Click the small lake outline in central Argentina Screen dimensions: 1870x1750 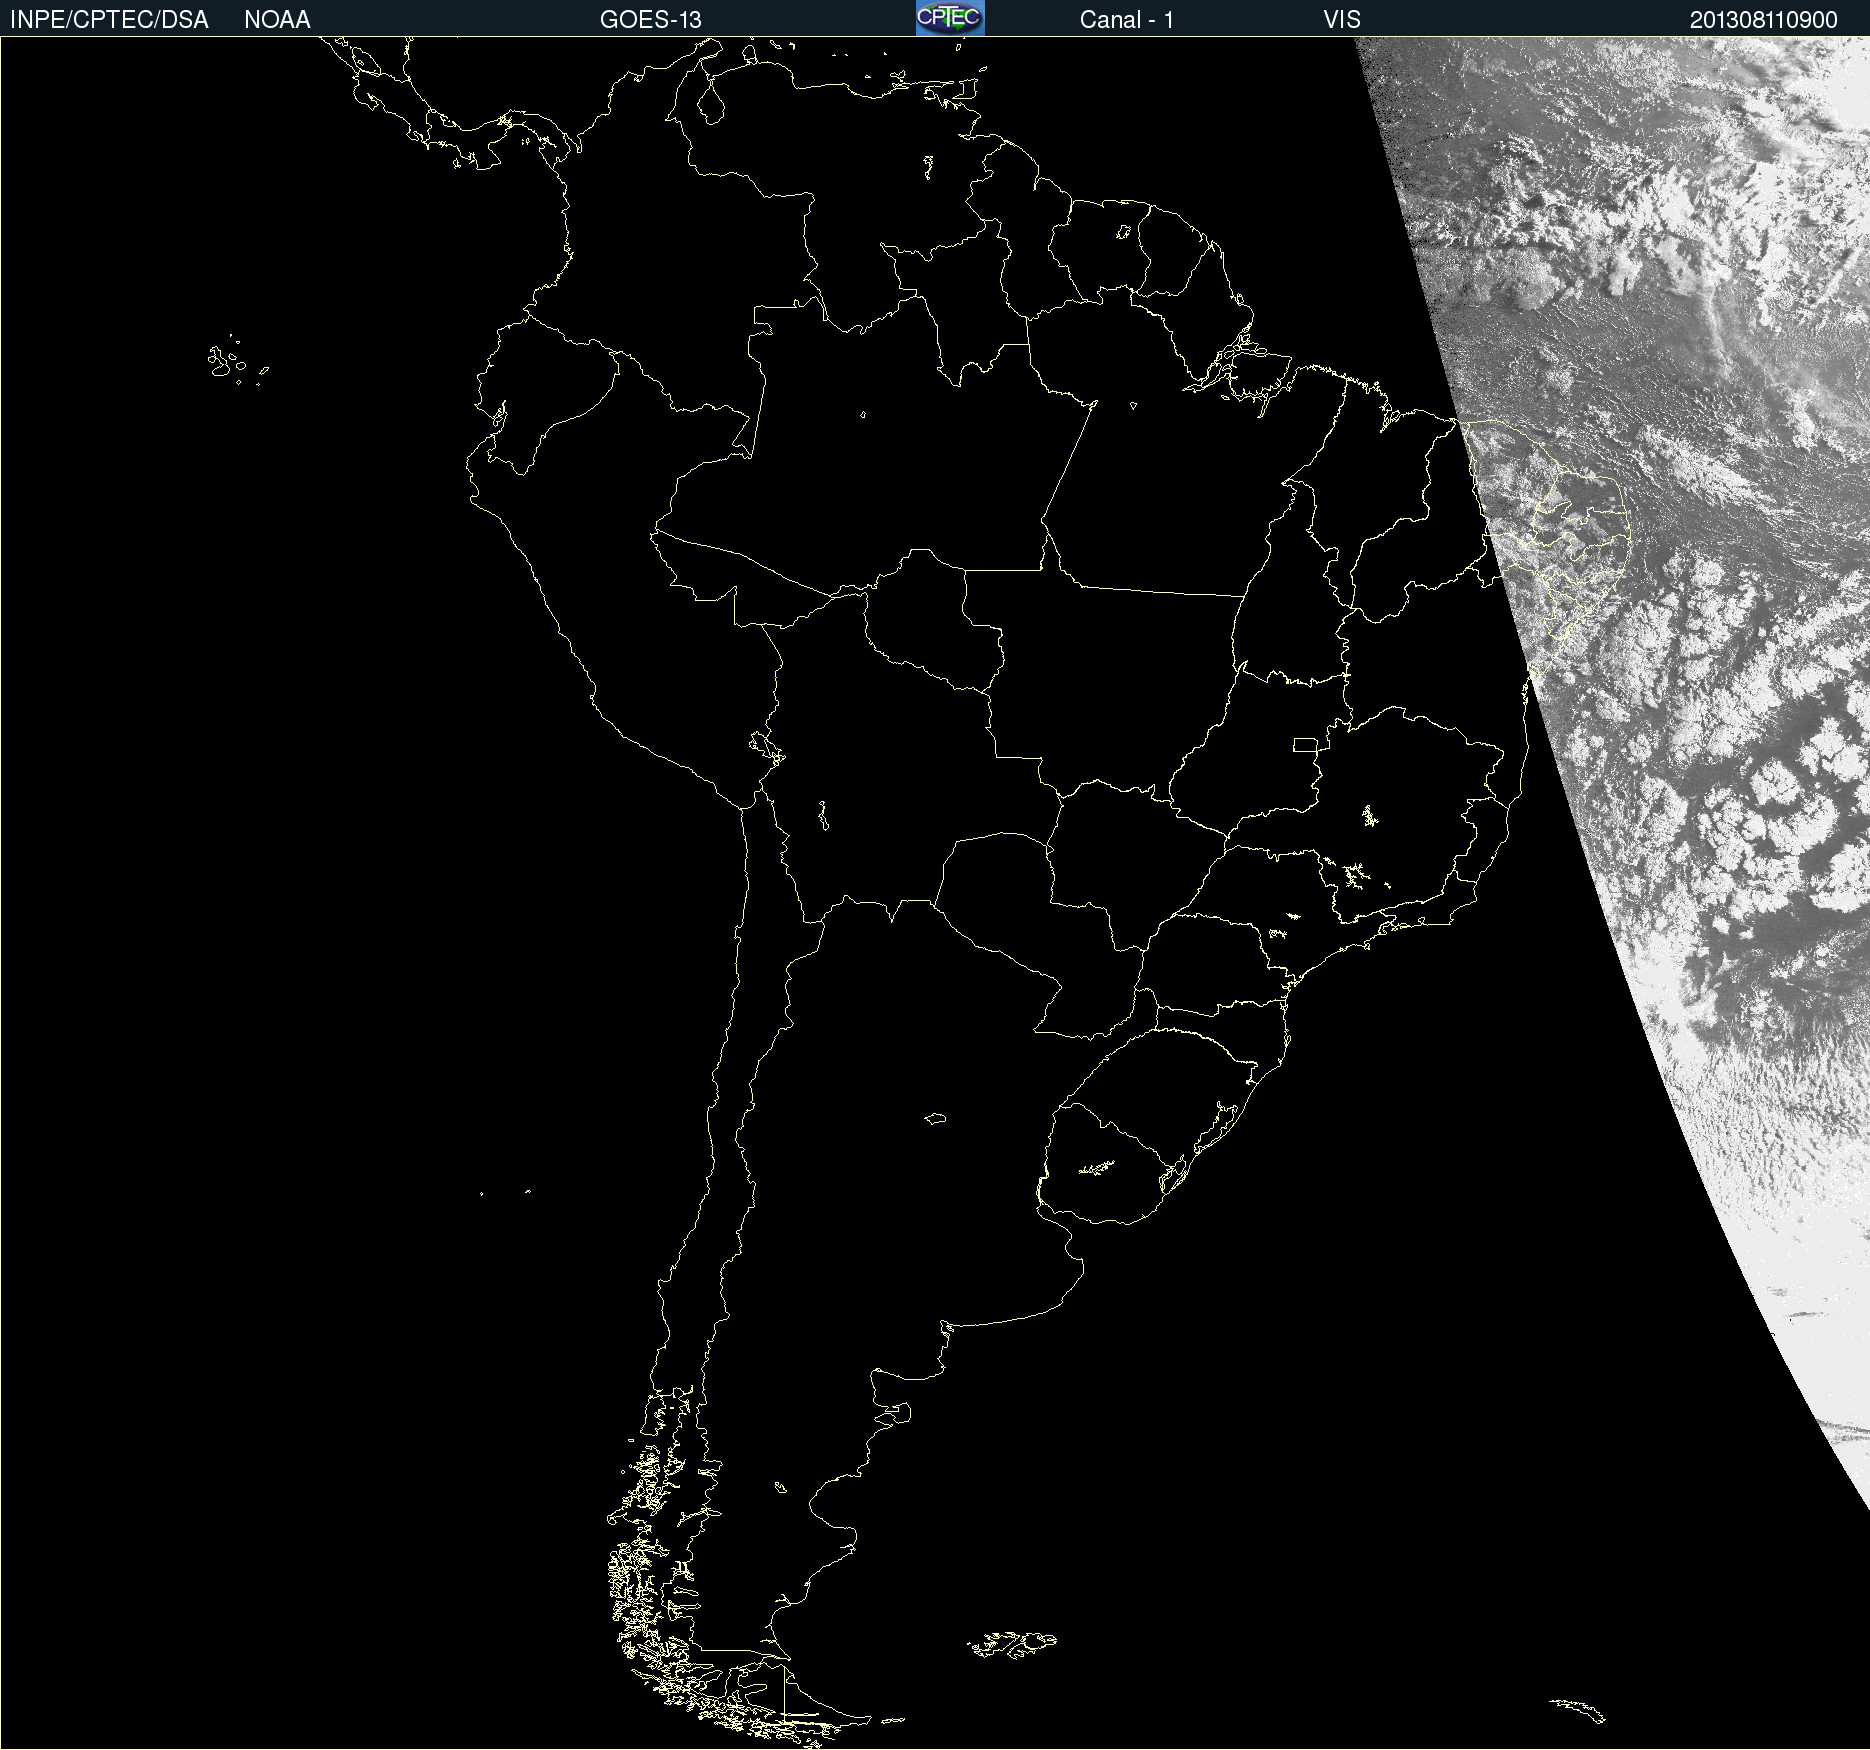(x=935, y=1118)
